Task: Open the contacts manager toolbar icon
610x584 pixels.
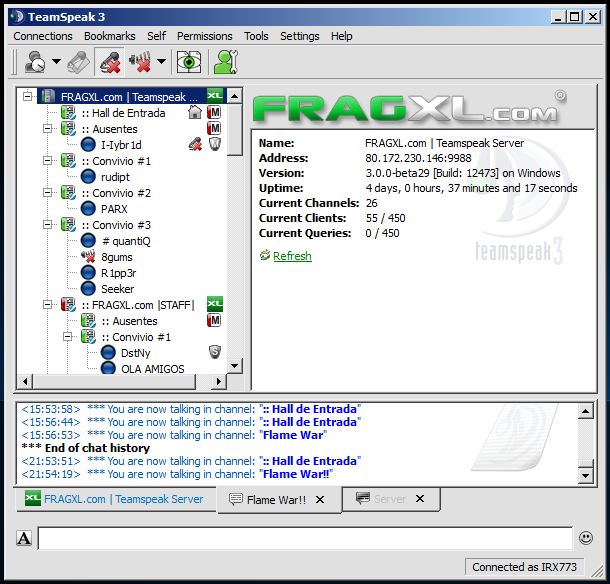Action: pyautogui.click(x=226, y=62)
